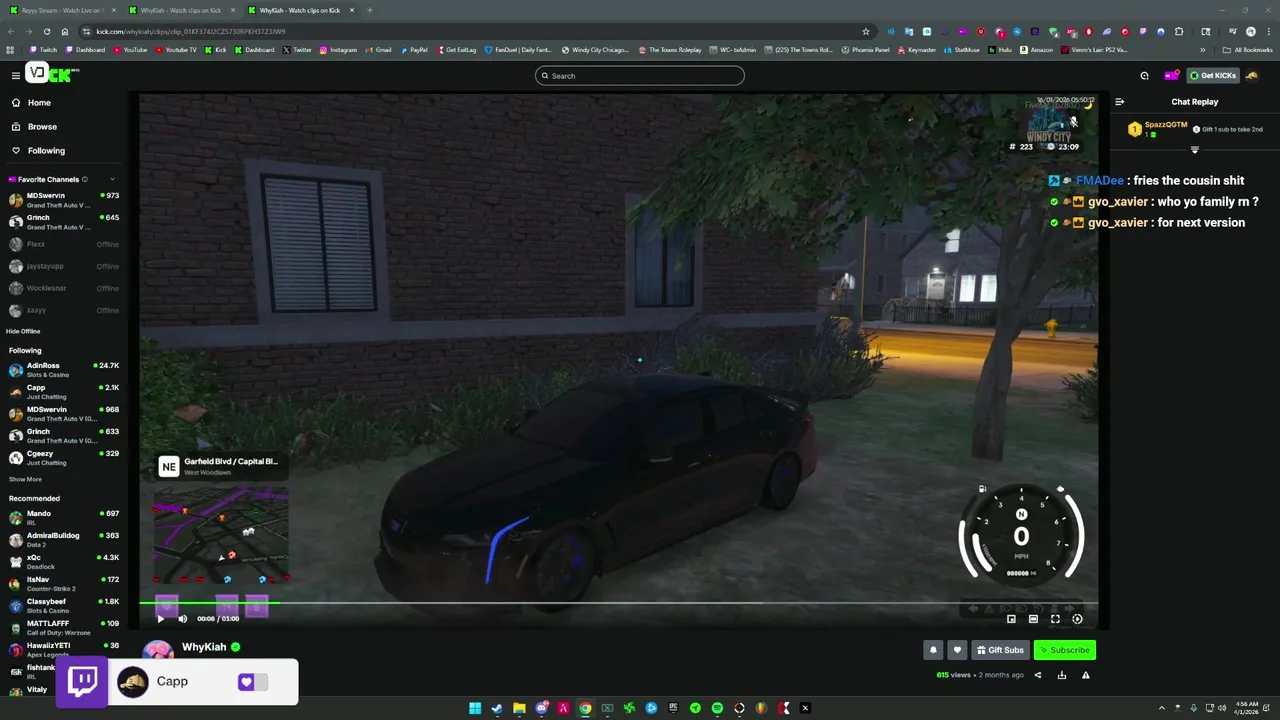Click Show More under Following list
Screen dimensions: 1280x720
coord(25,479)
